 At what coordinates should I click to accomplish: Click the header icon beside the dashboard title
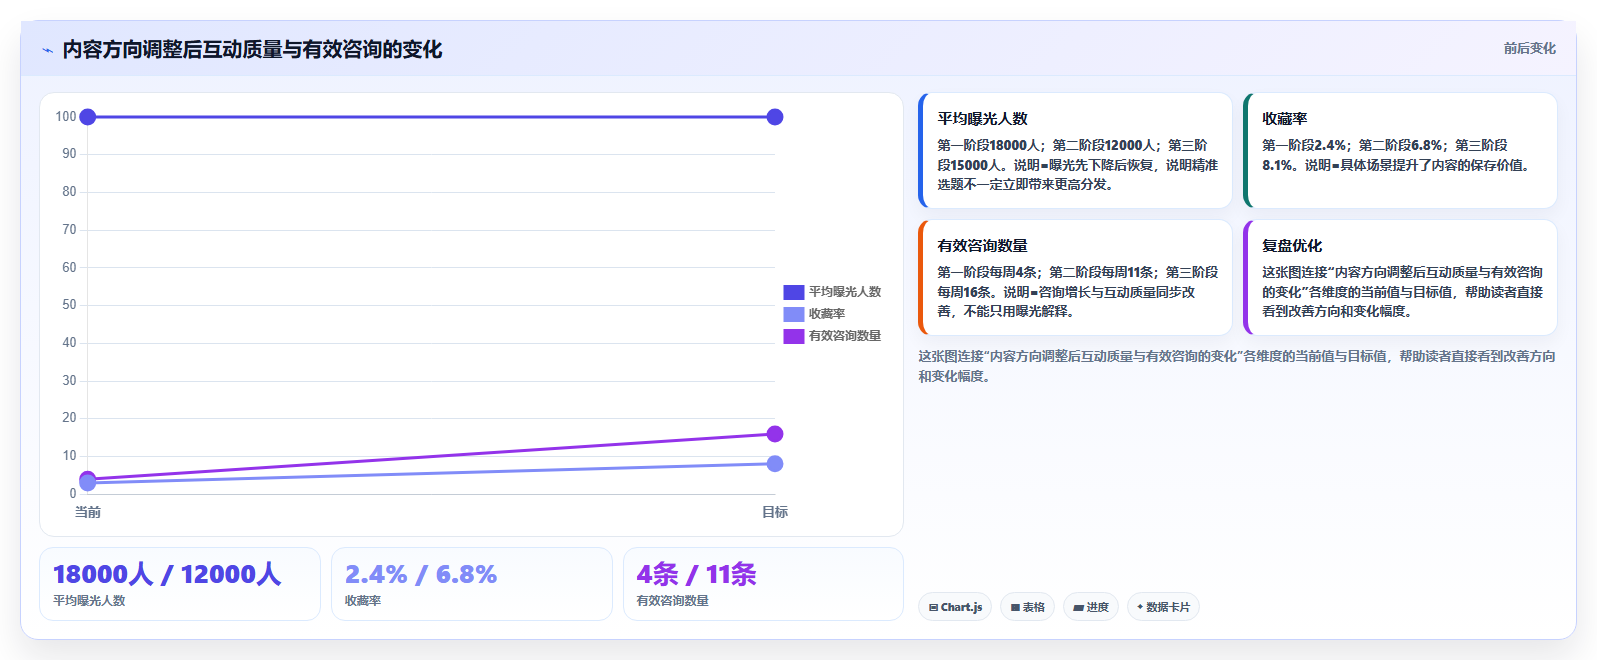(x=47, y=50)
